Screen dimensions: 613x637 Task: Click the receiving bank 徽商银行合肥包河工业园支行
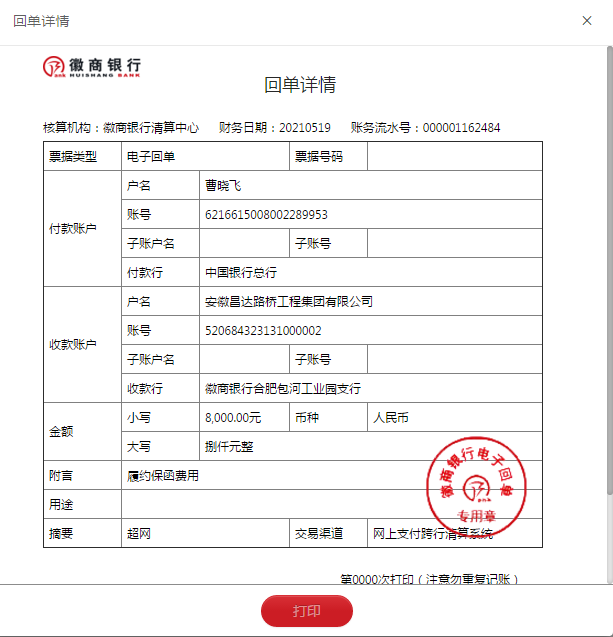(283, 389)
